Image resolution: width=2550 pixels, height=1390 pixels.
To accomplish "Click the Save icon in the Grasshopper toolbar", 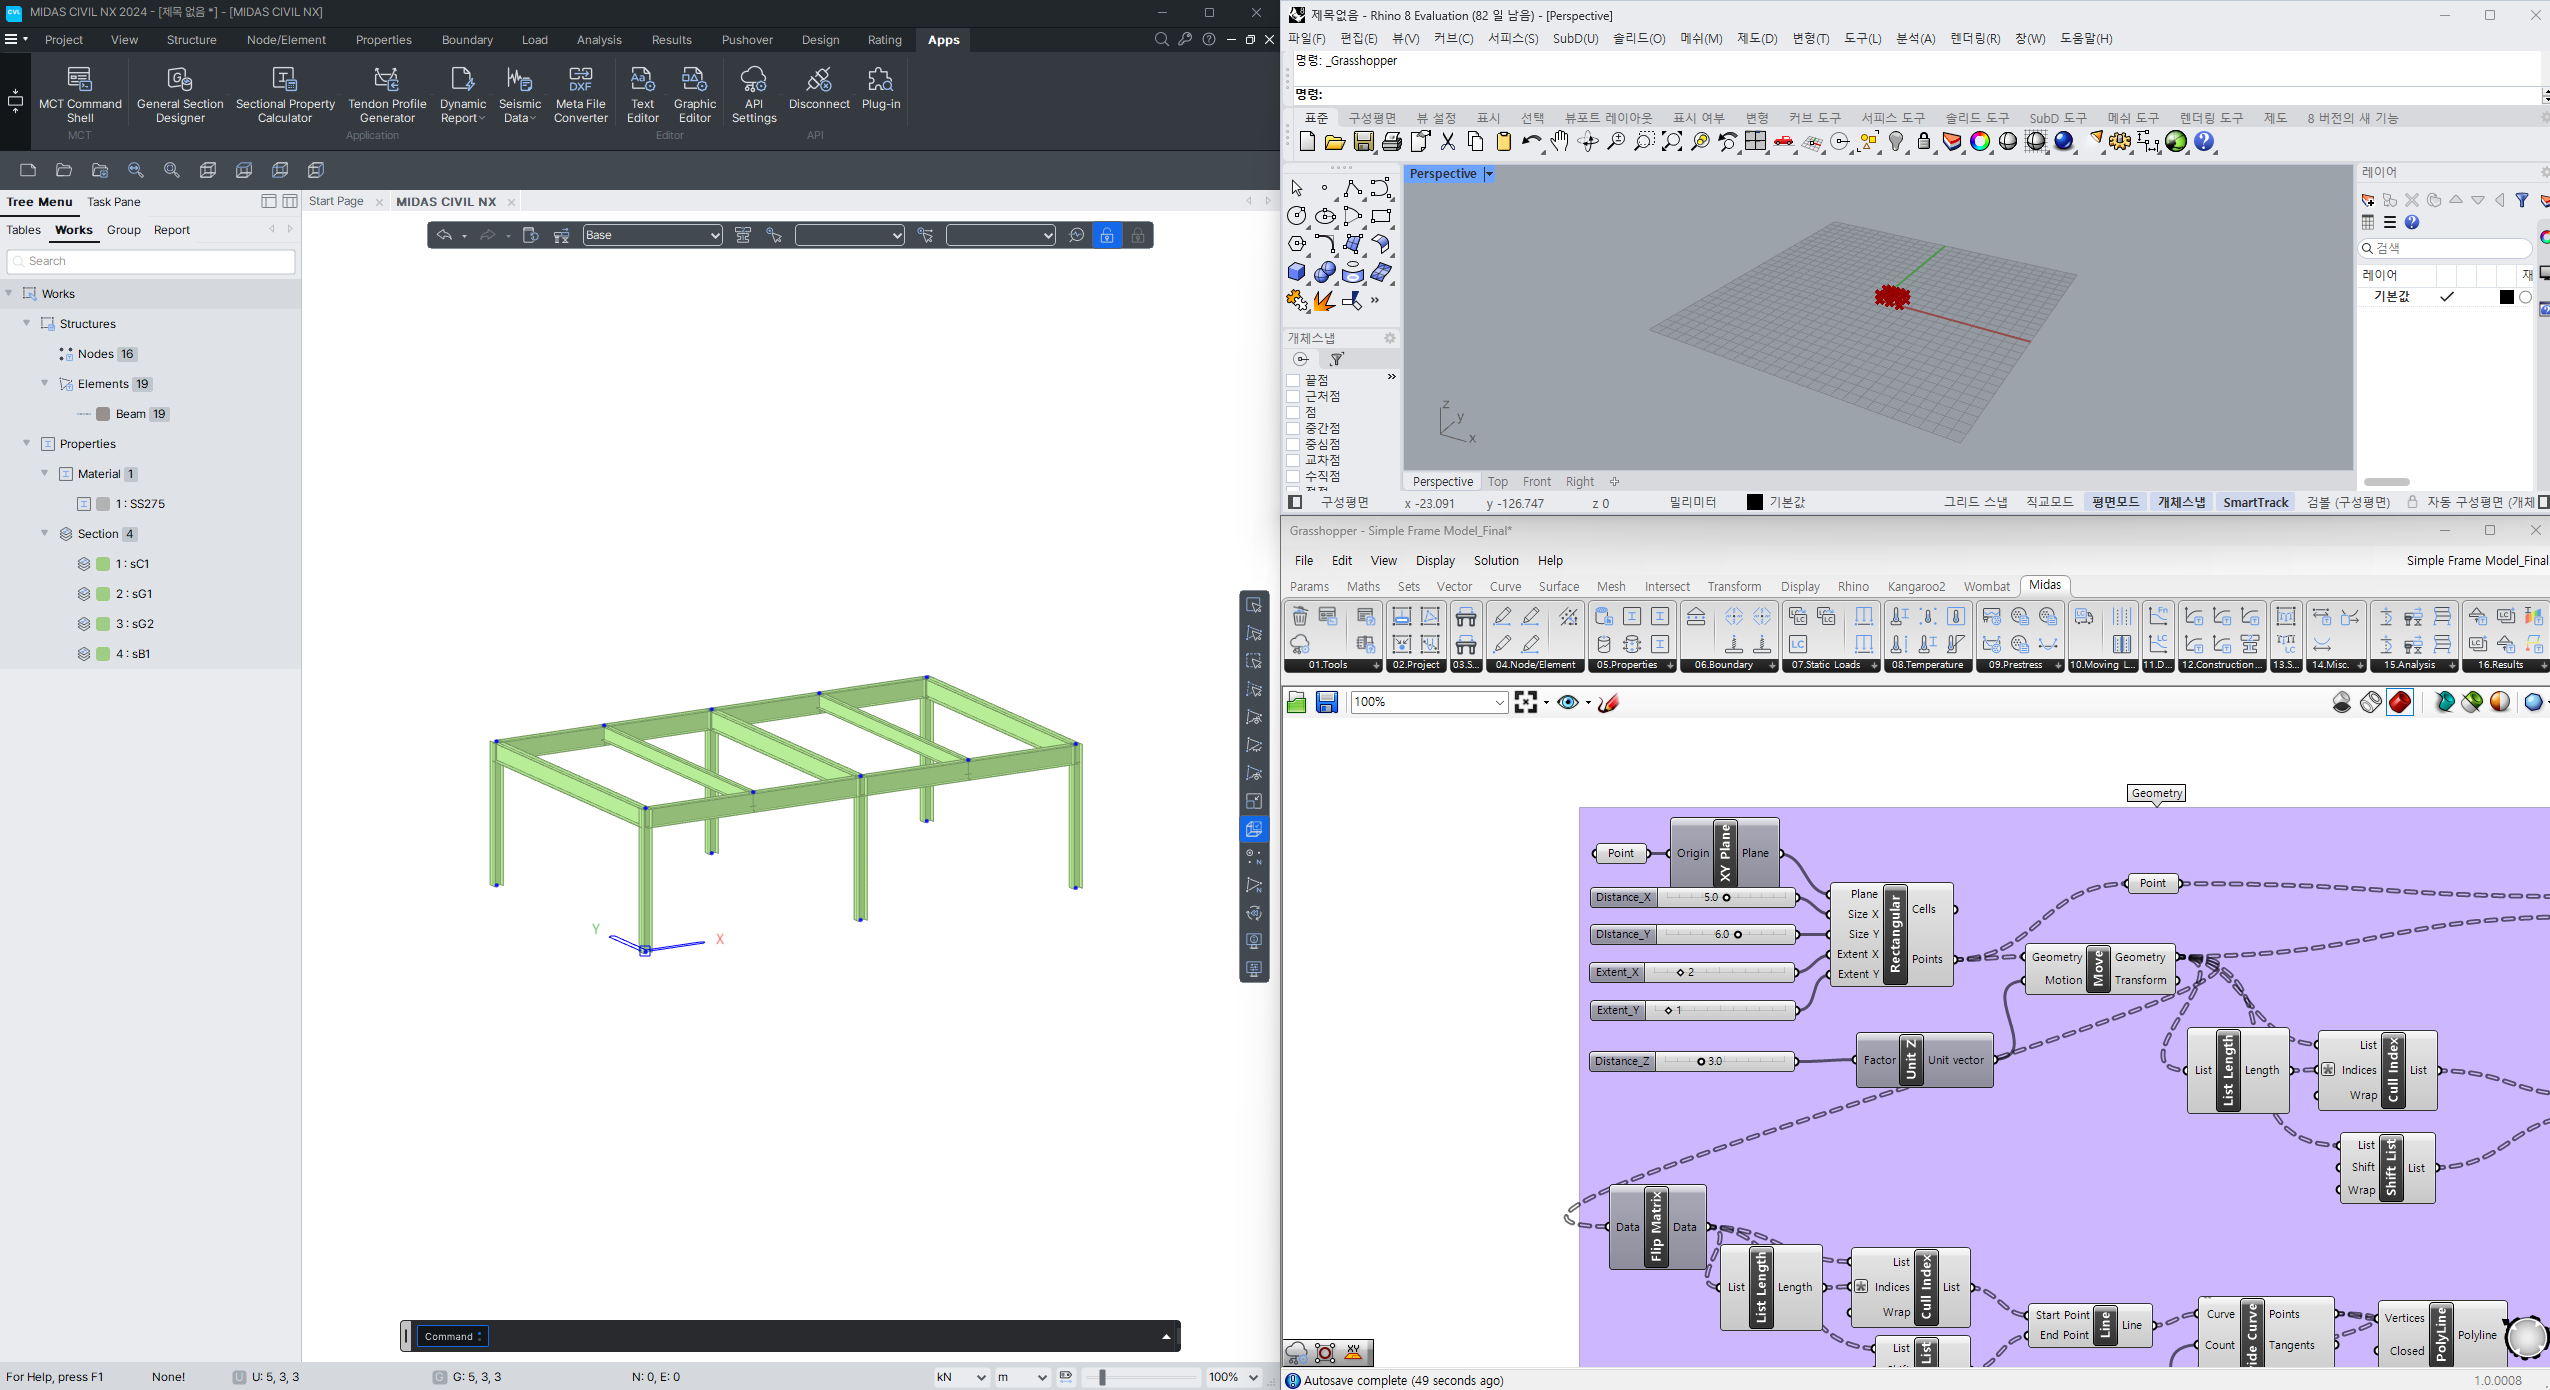I will pos(1325,702).
